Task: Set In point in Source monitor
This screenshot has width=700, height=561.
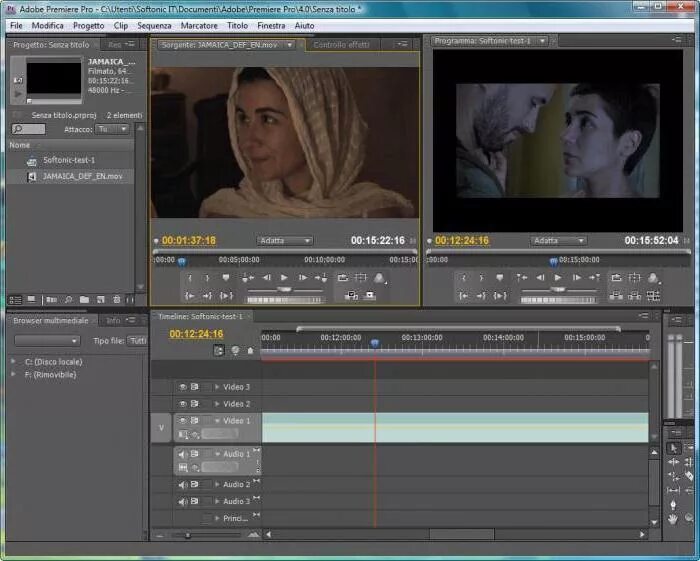Action: point(190,278)
